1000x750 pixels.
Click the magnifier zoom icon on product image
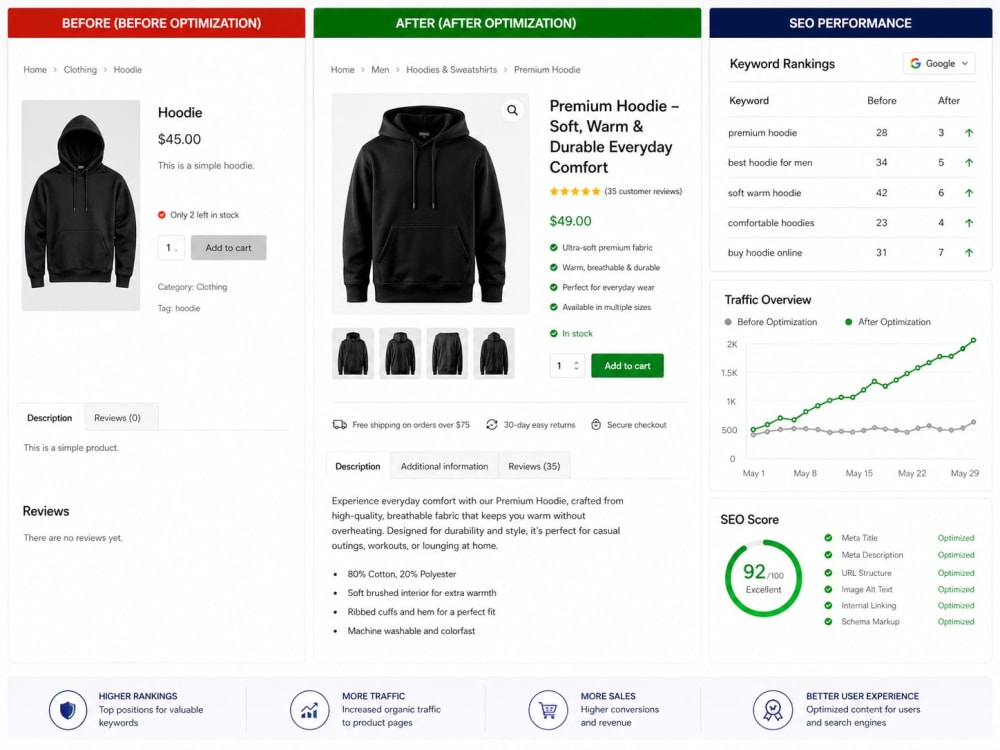coord(512,110)
